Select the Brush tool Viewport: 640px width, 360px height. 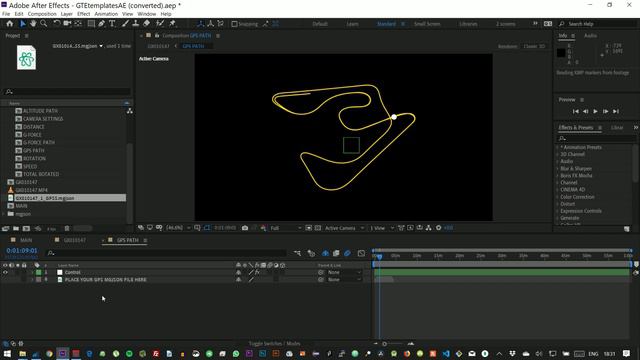(125, 24)
